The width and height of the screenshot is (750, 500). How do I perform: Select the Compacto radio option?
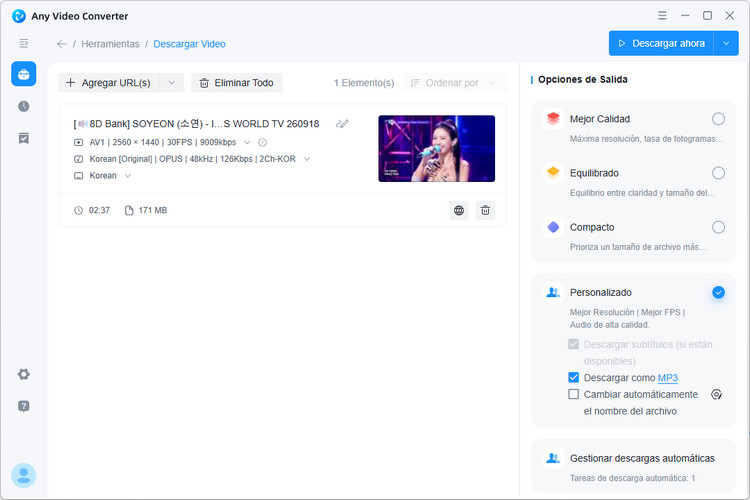pos(718,227)
